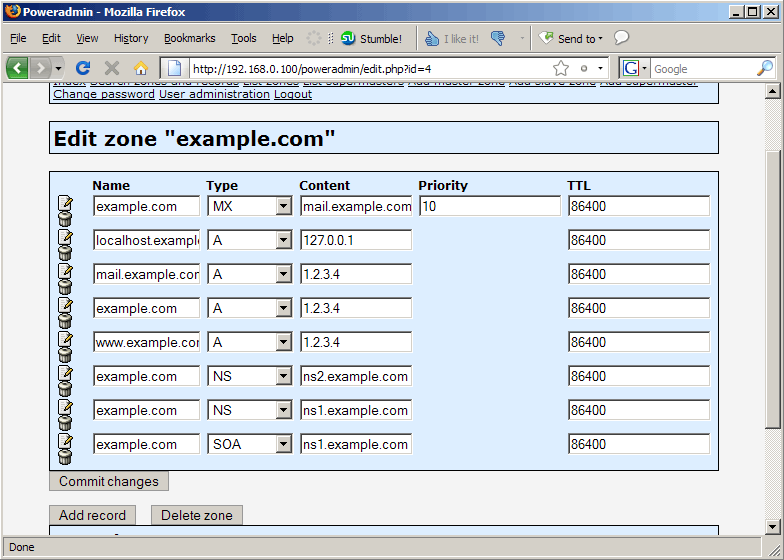Click the bookmark star in address bar

(x=560, y=68)
